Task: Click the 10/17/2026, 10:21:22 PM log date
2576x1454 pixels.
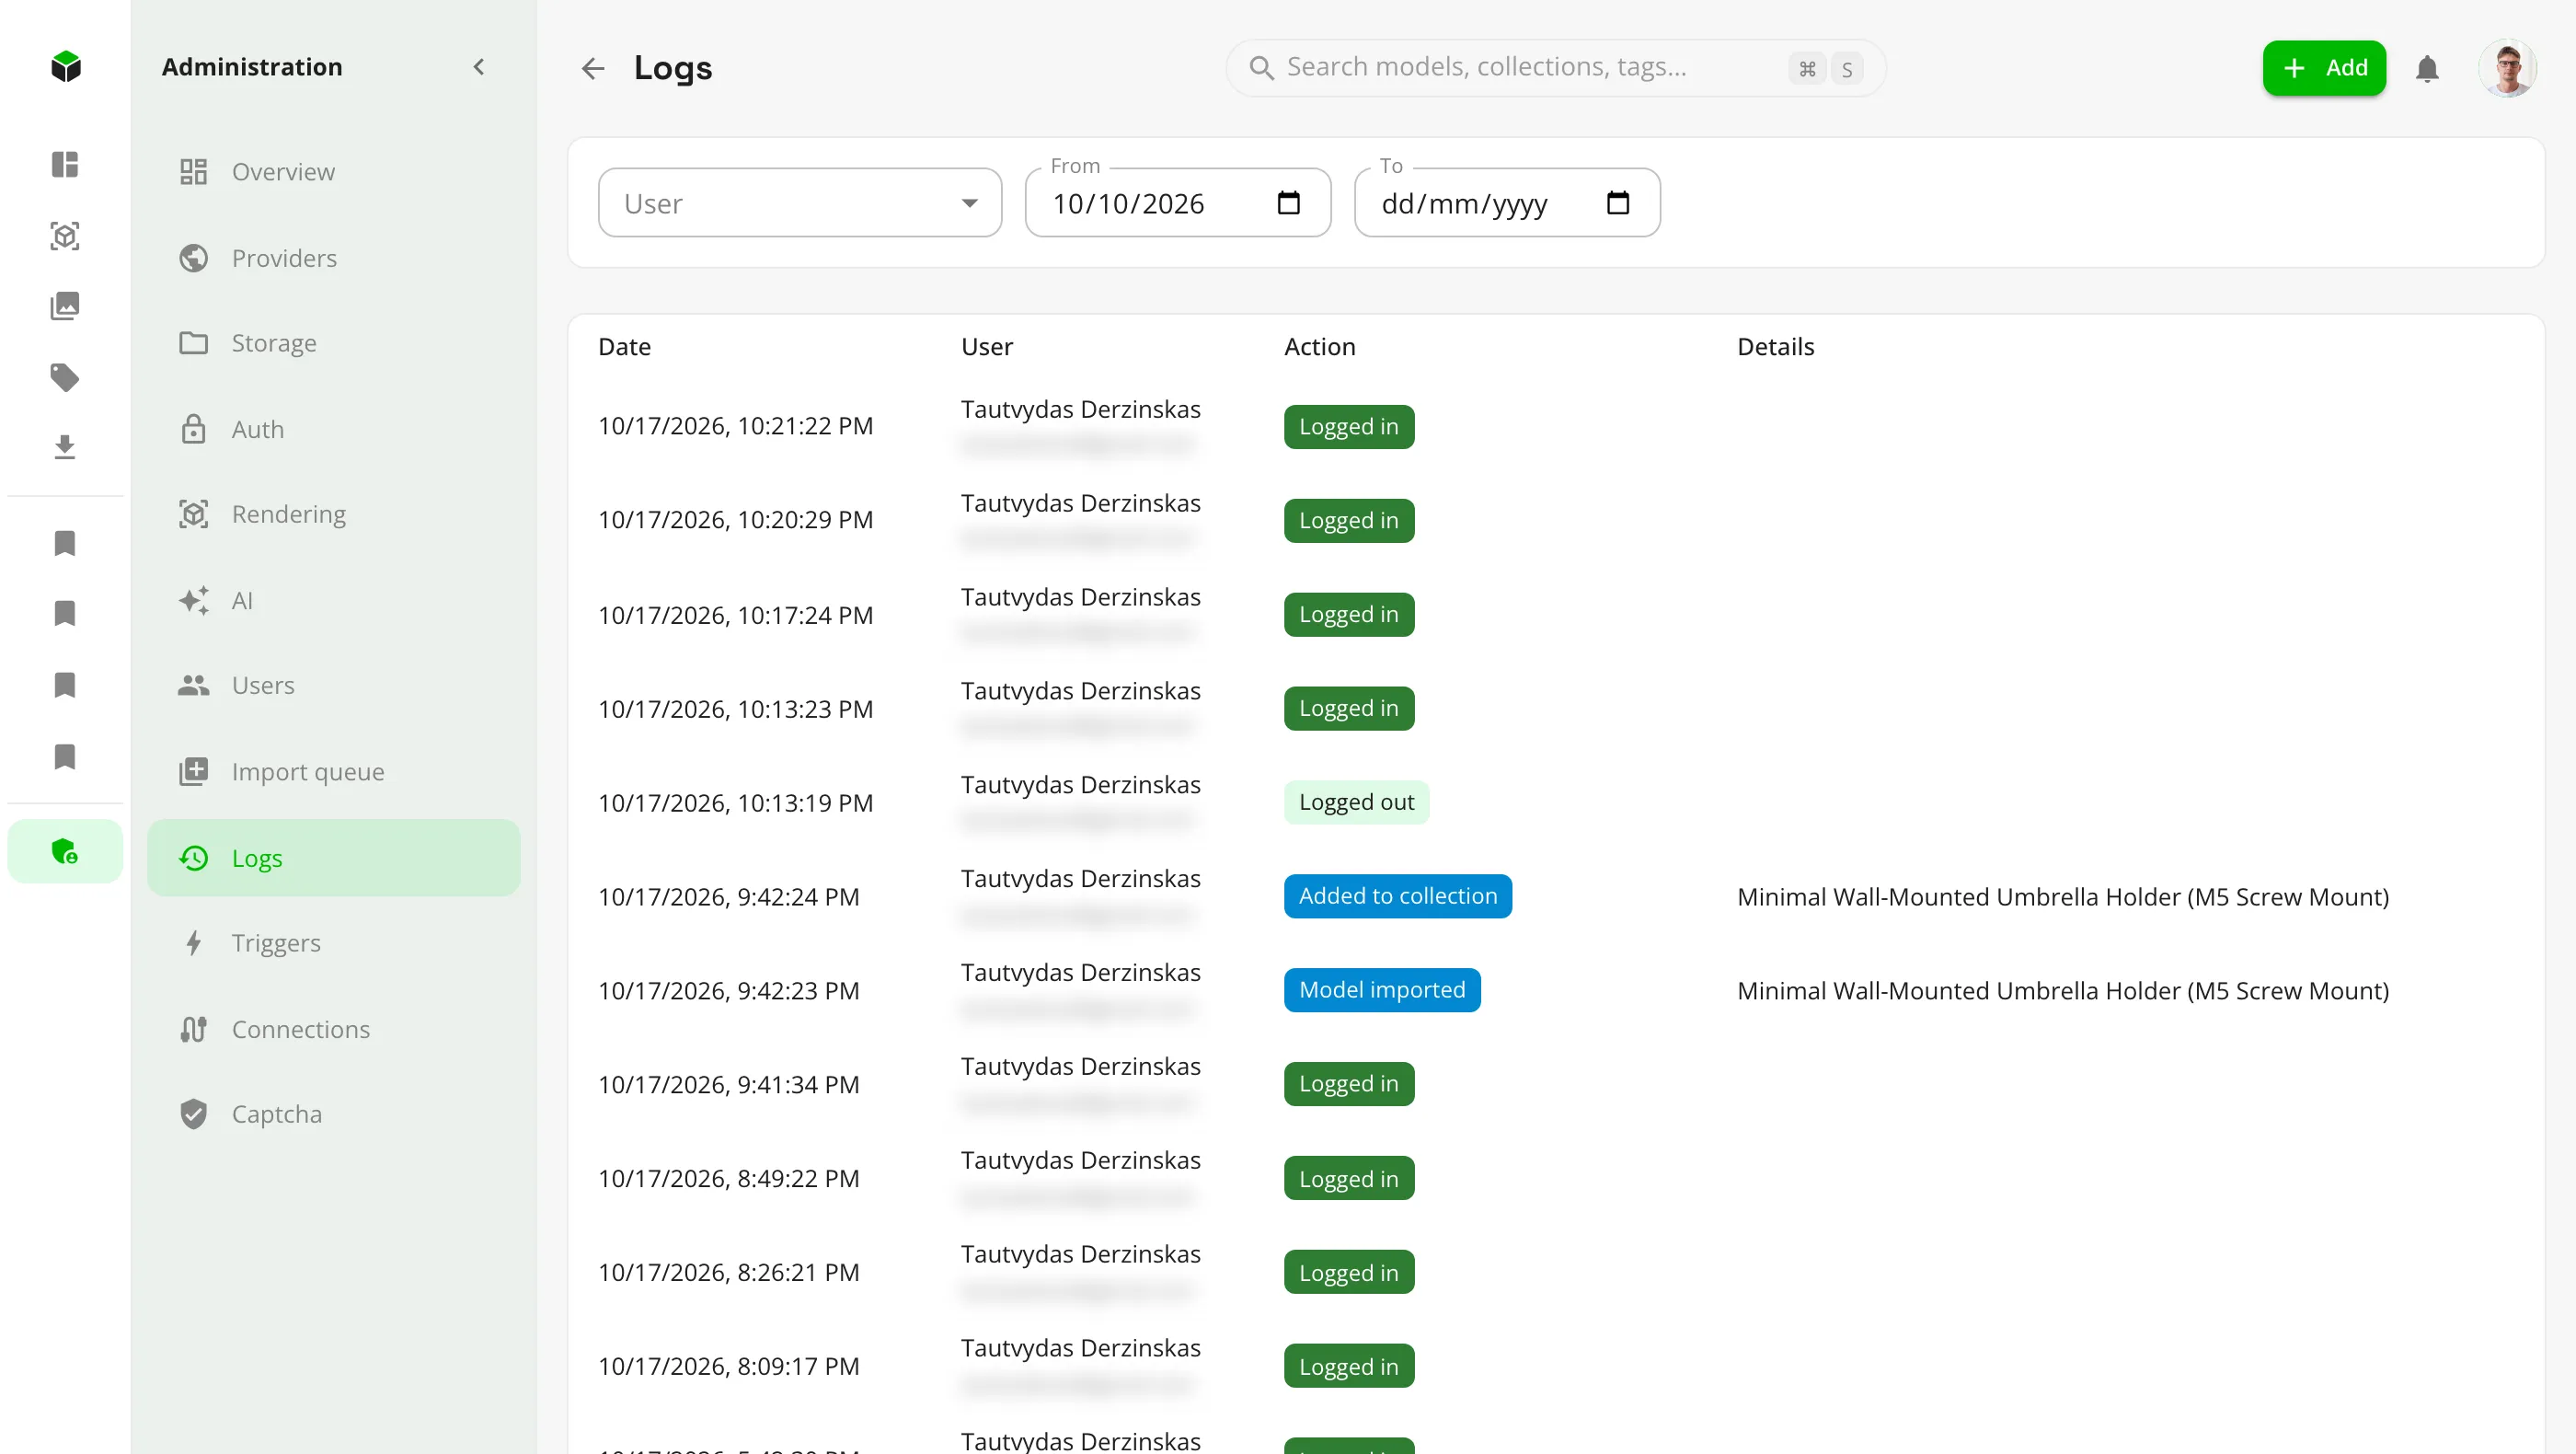Action: pos(735,426)
